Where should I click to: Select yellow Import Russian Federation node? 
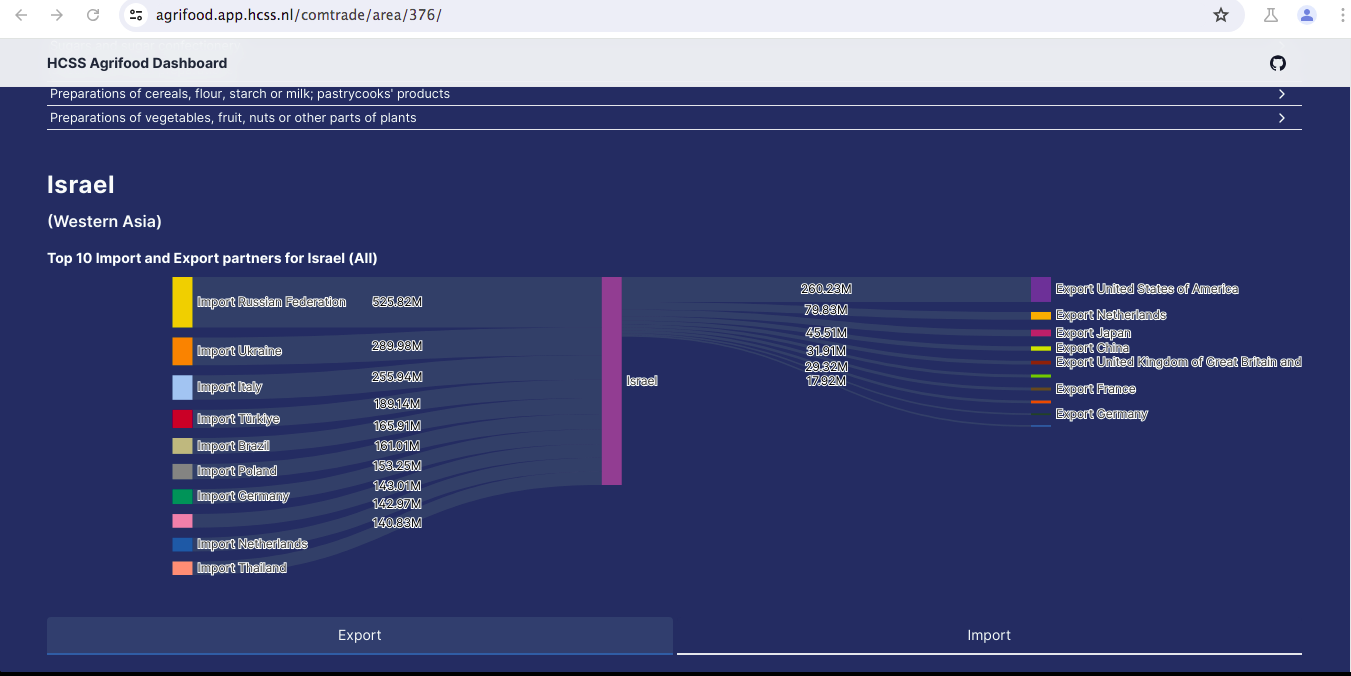click(182, 302)
